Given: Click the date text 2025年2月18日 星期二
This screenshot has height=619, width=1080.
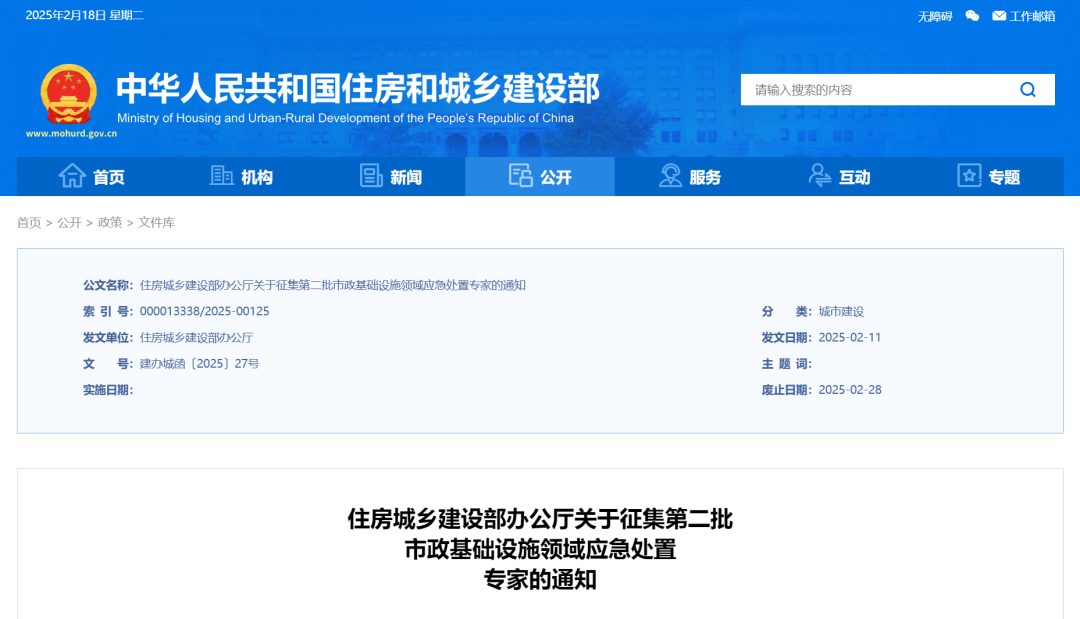Looking at the screenshot, I should tap(85, 15).
